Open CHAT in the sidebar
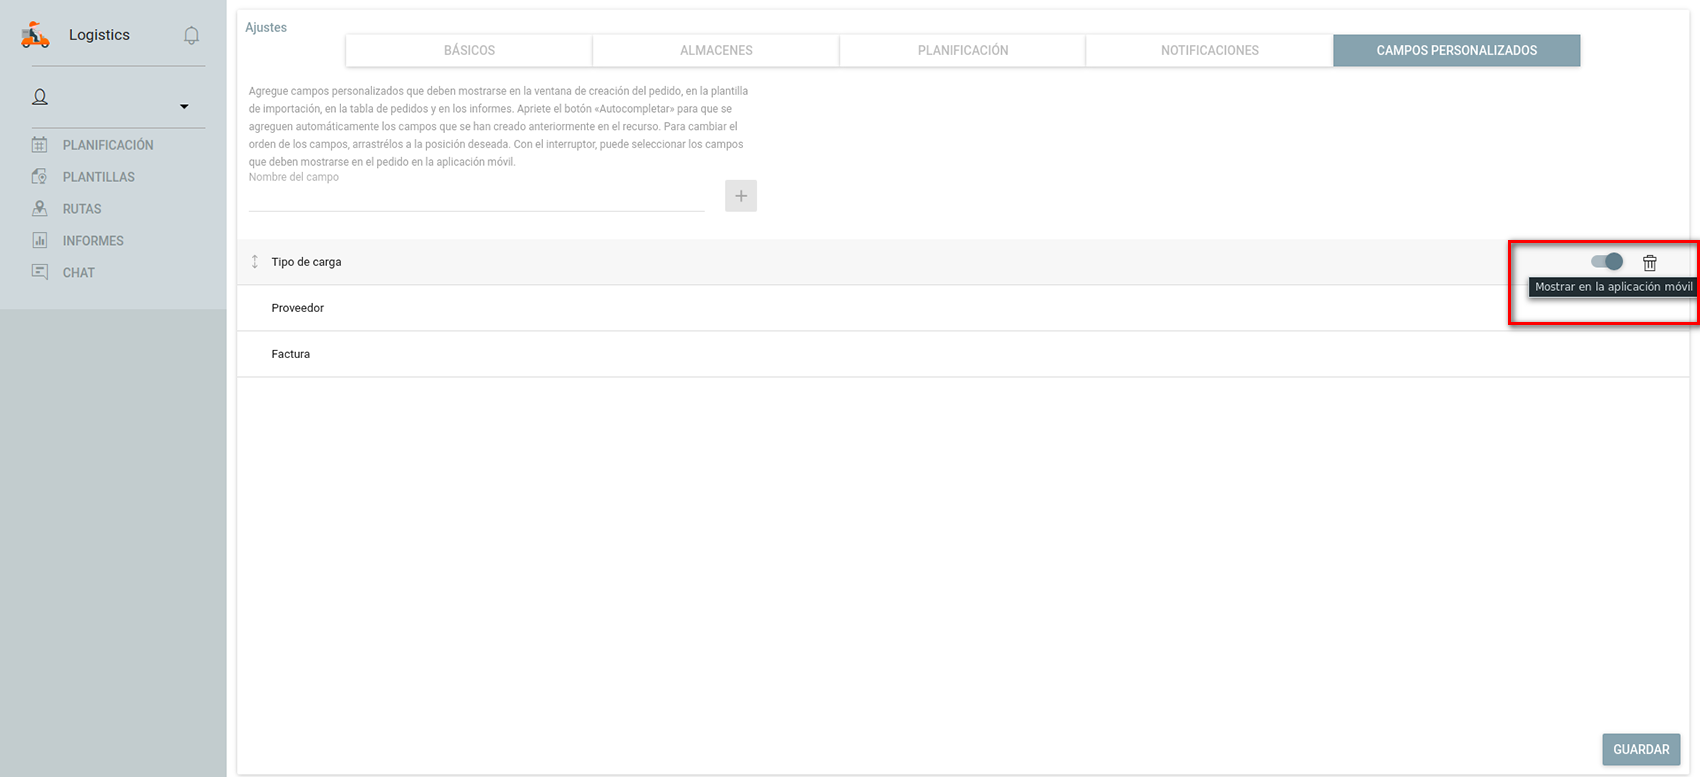The image size is (1700, 777). [79, 273]
